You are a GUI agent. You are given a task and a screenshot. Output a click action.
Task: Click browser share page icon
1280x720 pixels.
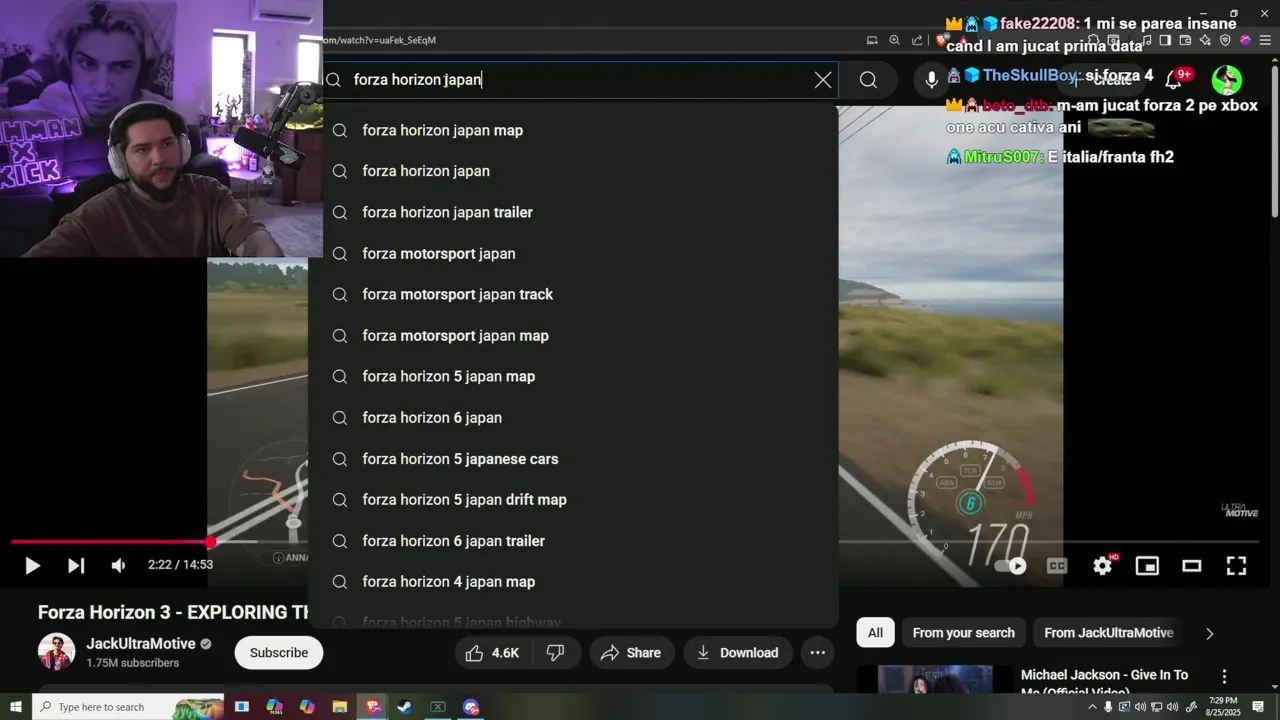tap(917, 40)
